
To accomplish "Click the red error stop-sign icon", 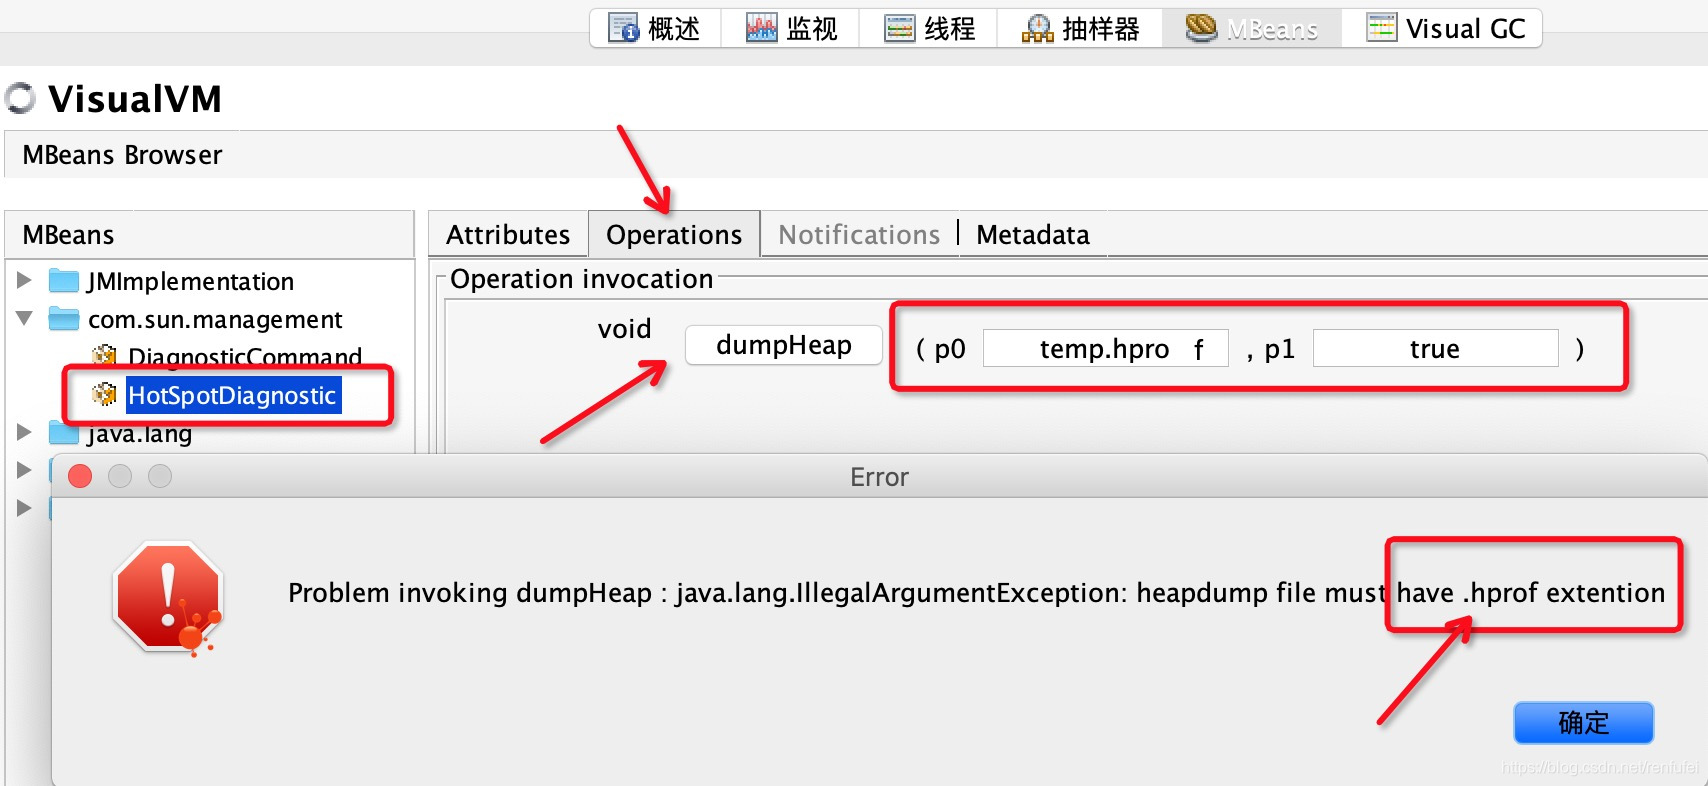I will pyautogui.click(x=168, y=598).
